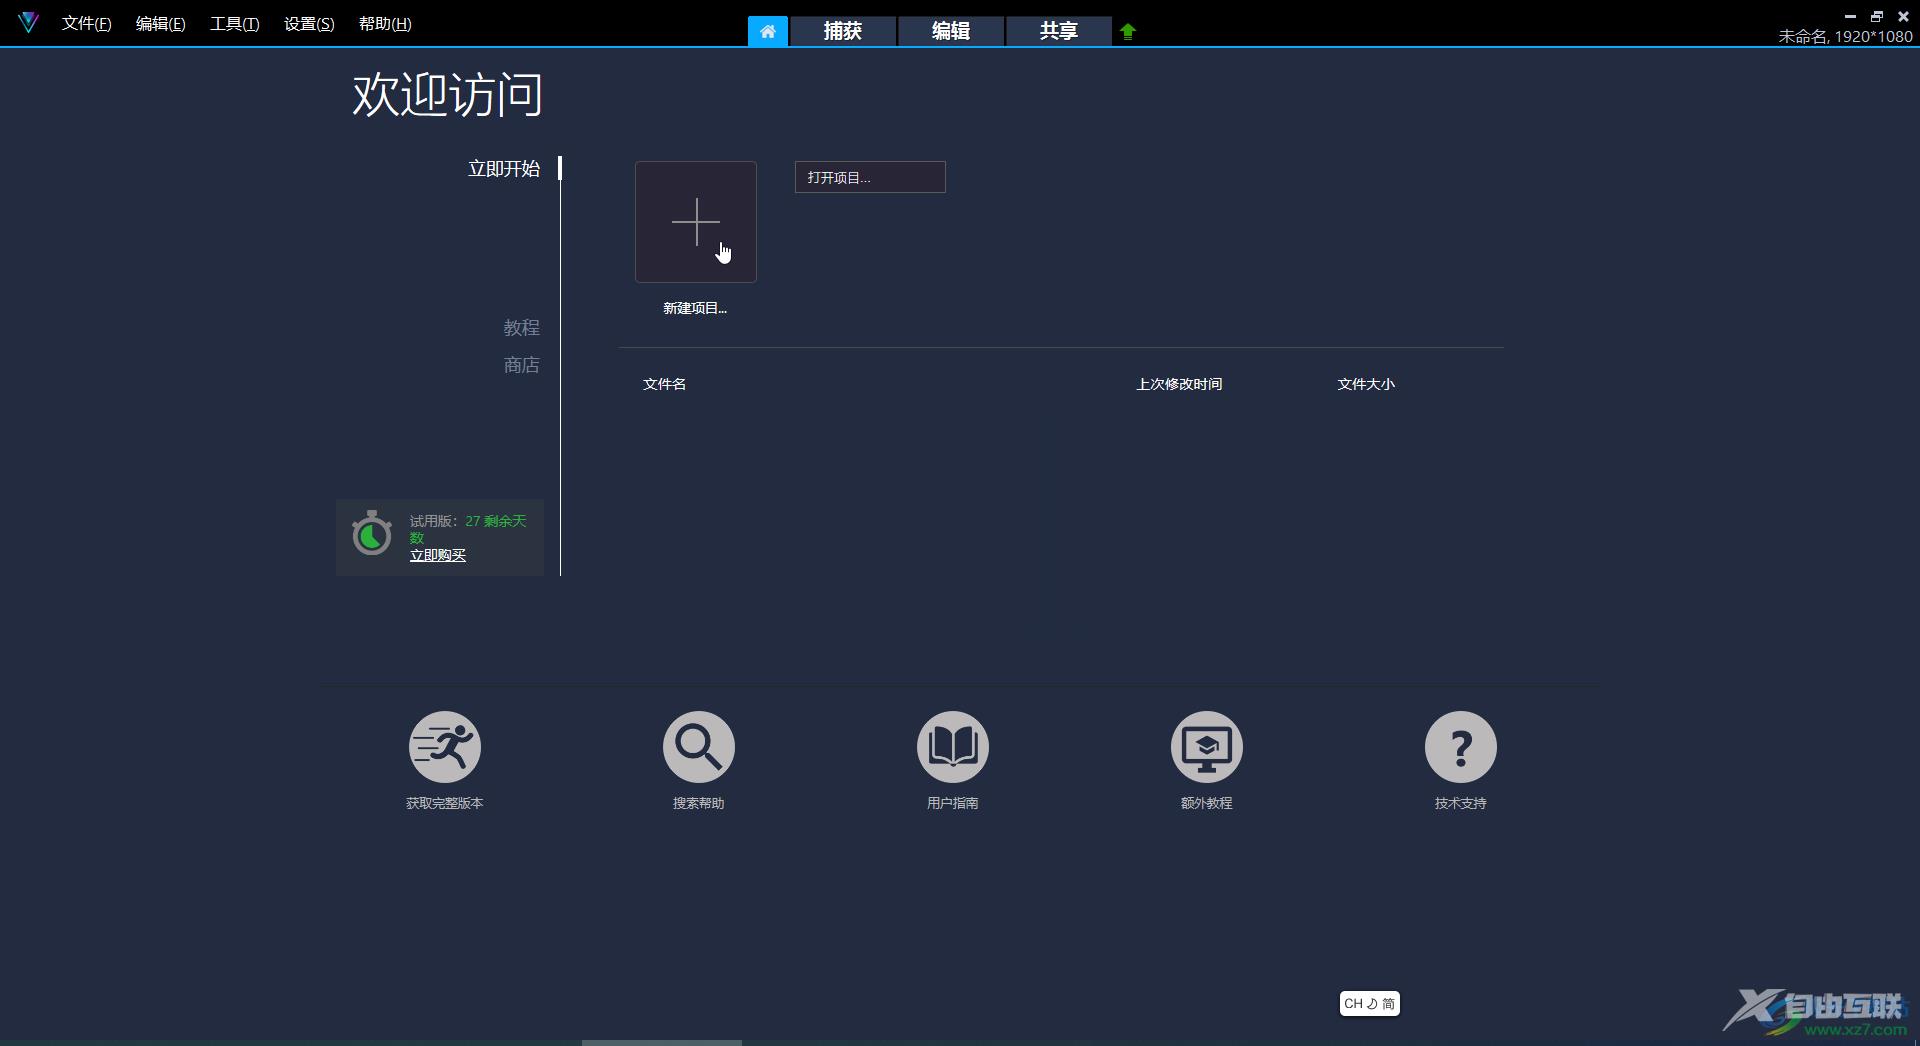This screenshot has height=1046, width=1920.
Task: Open the 文件 menu
Action: 86,23
